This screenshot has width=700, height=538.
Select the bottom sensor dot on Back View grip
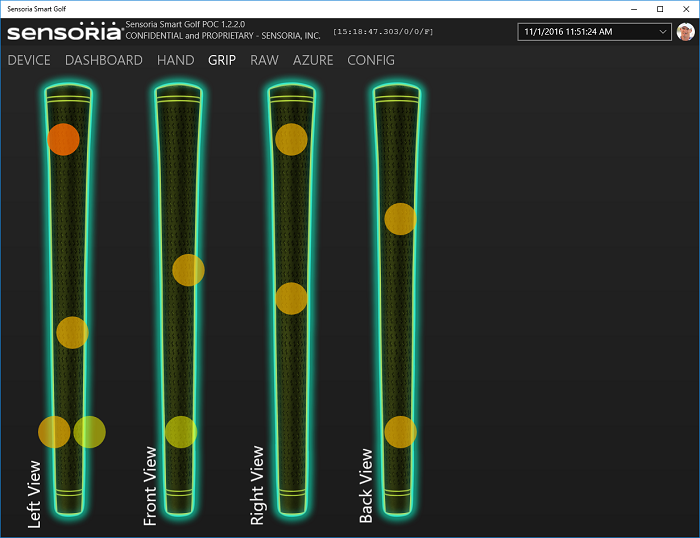400,432
